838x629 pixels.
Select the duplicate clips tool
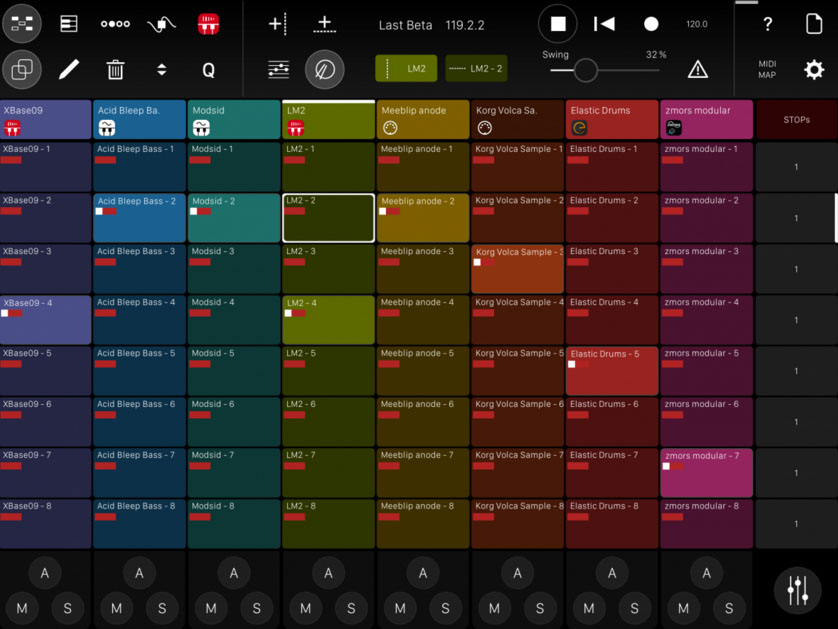[22, 69]
